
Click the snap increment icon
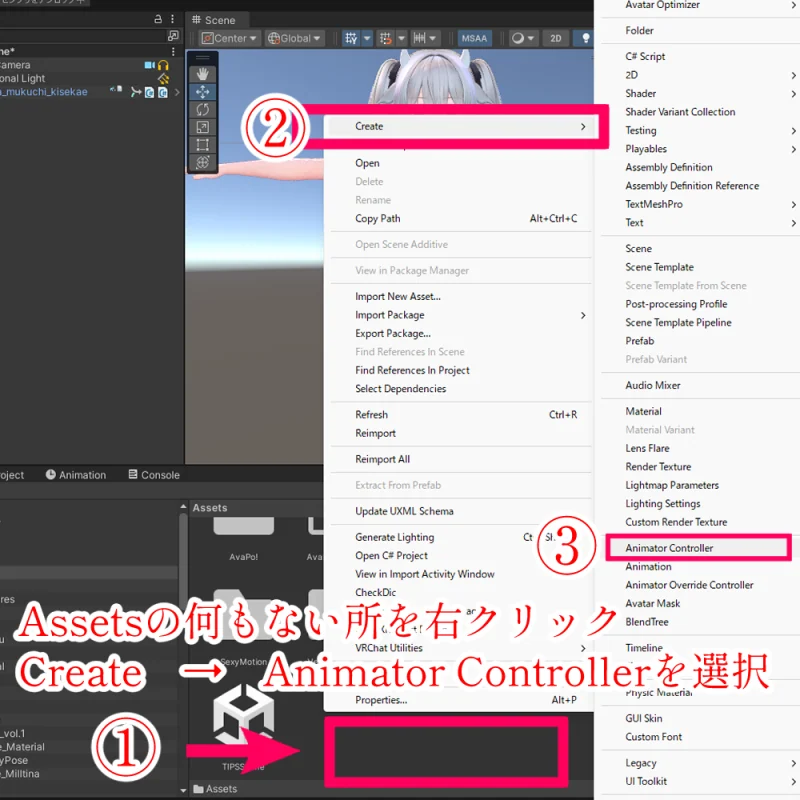385,38
